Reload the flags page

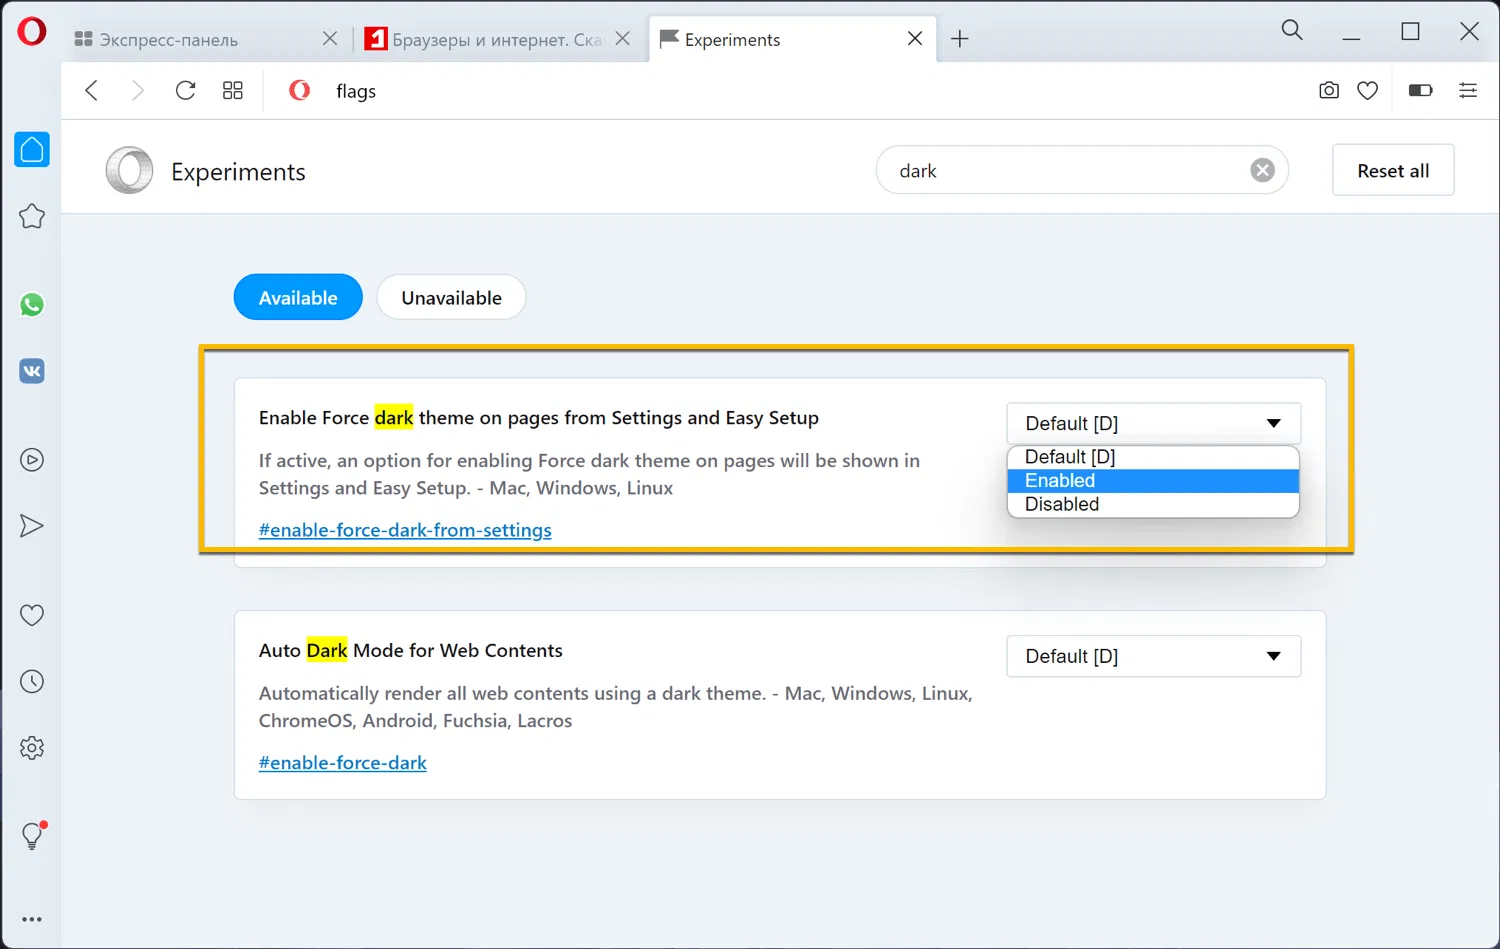point(185,91)
